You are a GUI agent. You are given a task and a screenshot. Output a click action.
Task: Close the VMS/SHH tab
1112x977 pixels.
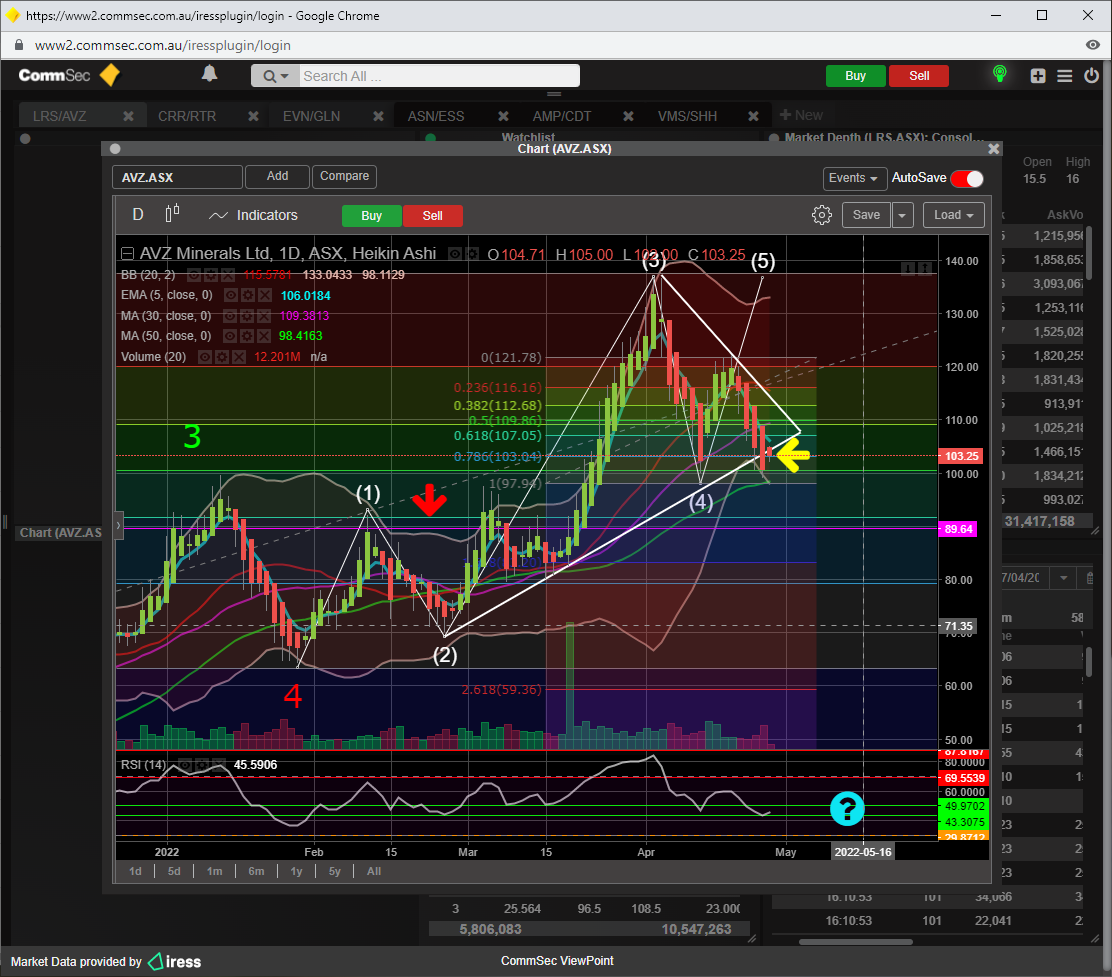click(753, 116)
